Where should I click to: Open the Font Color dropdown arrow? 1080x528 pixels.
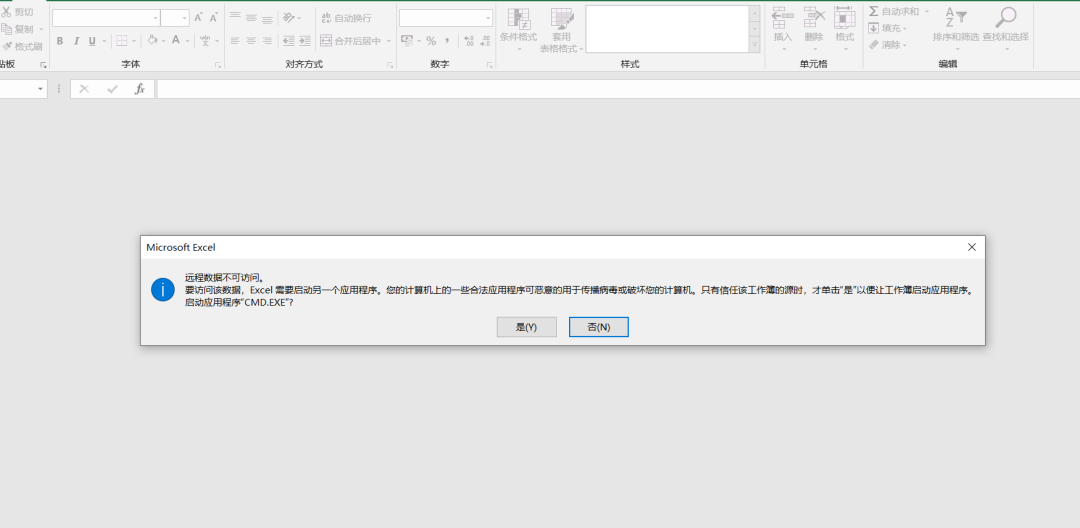(x=187, y=41)
